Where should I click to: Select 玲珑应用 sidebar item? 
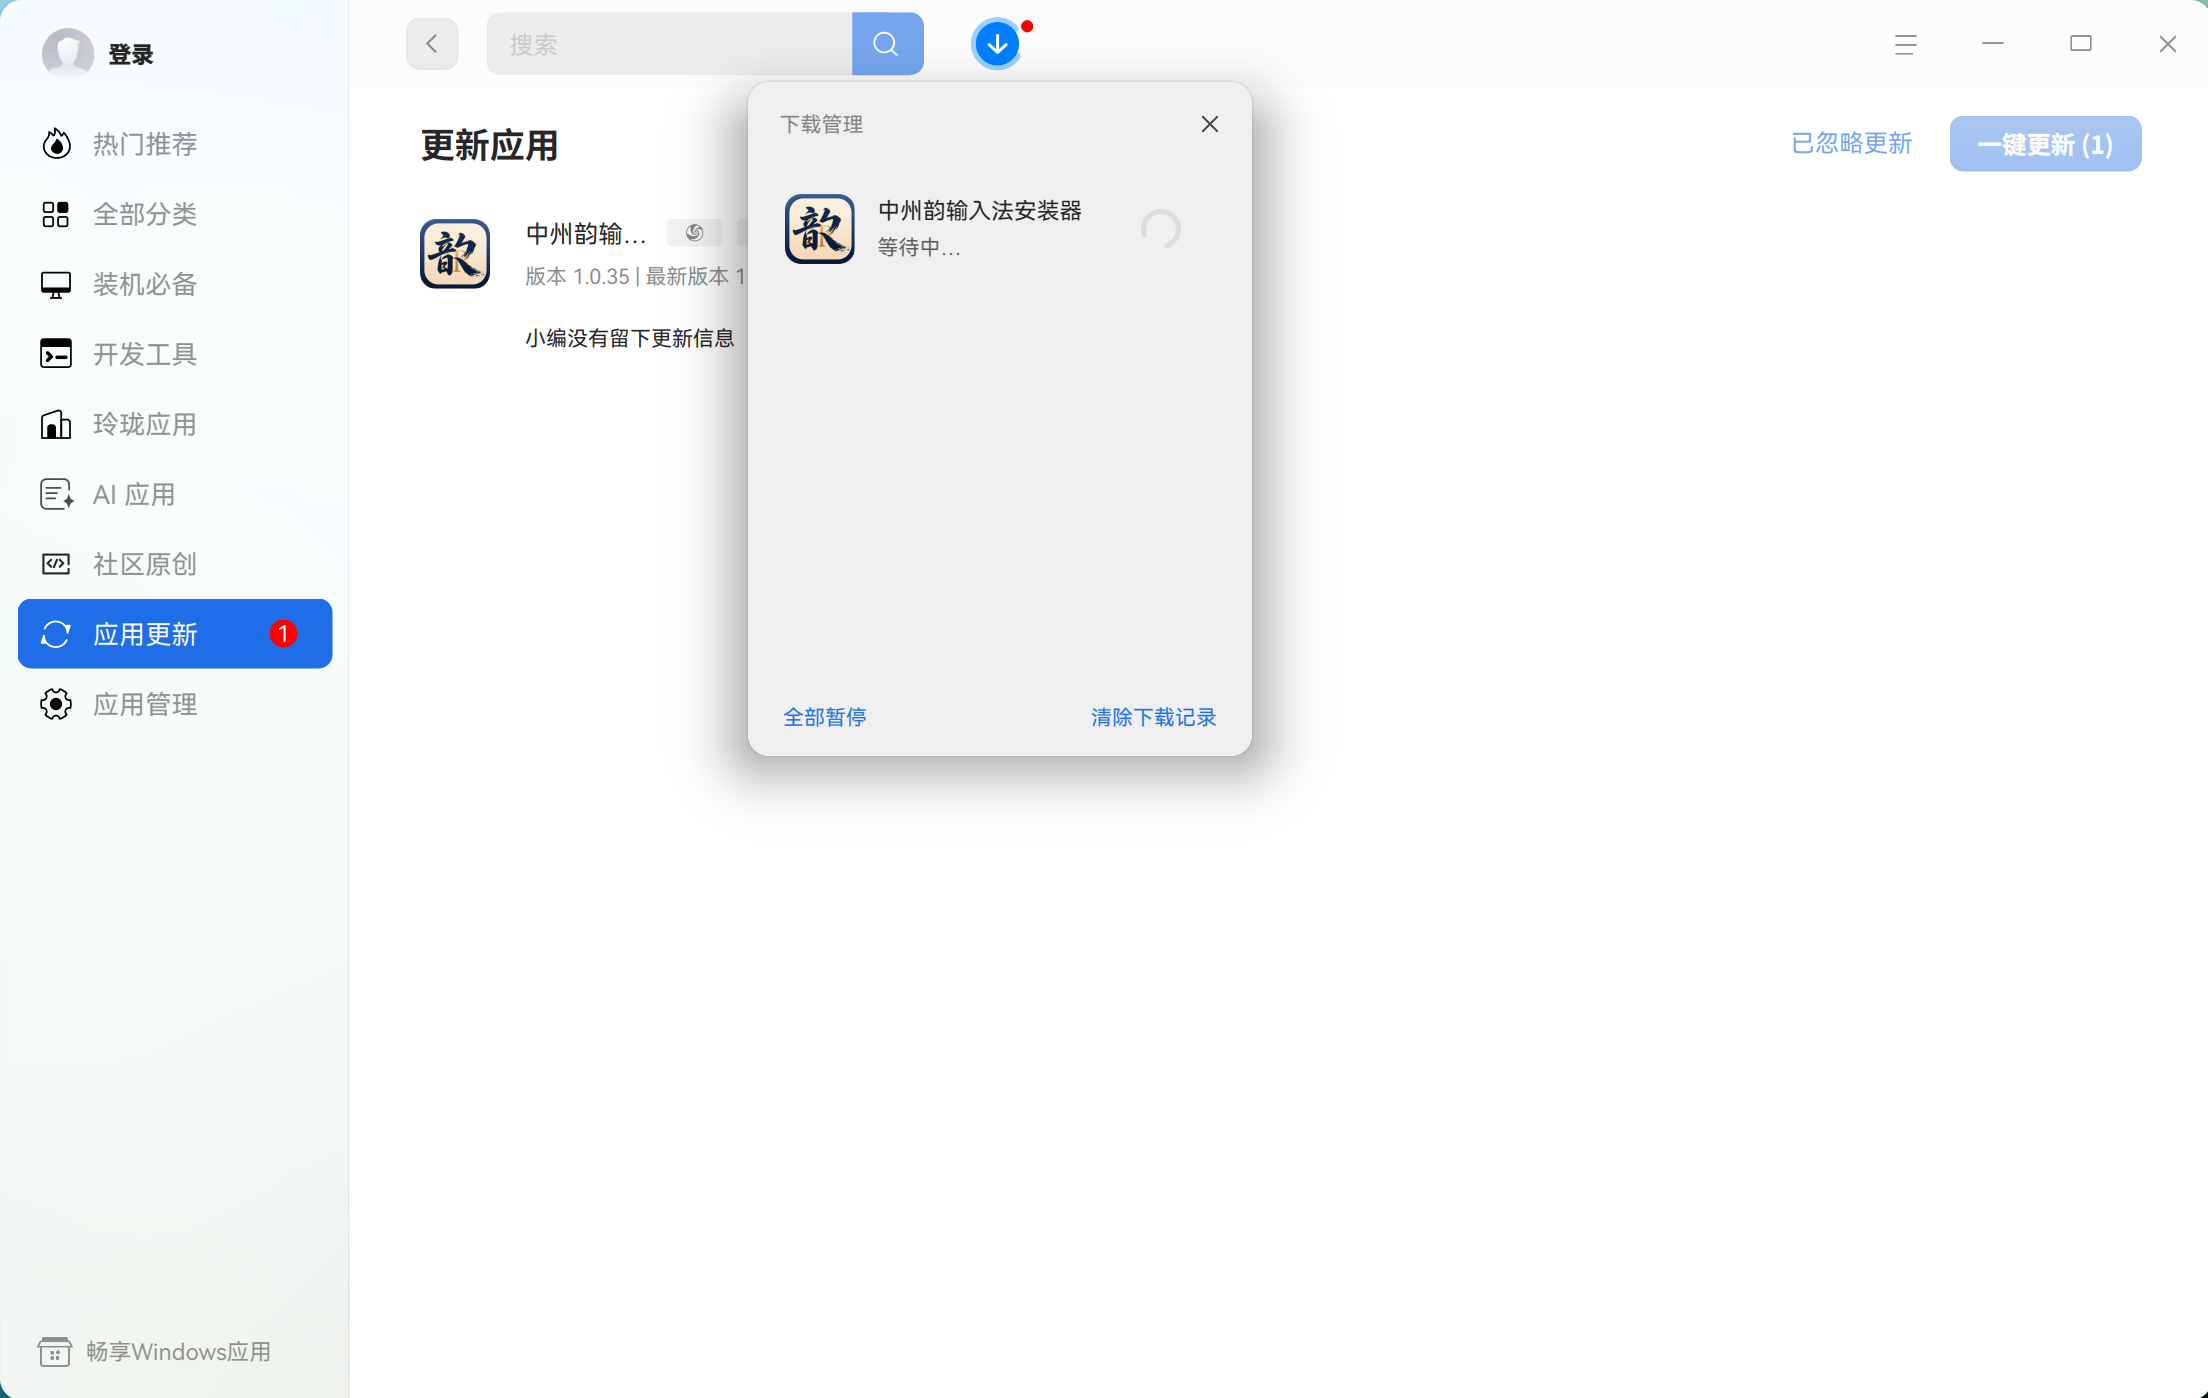[175, 424]
